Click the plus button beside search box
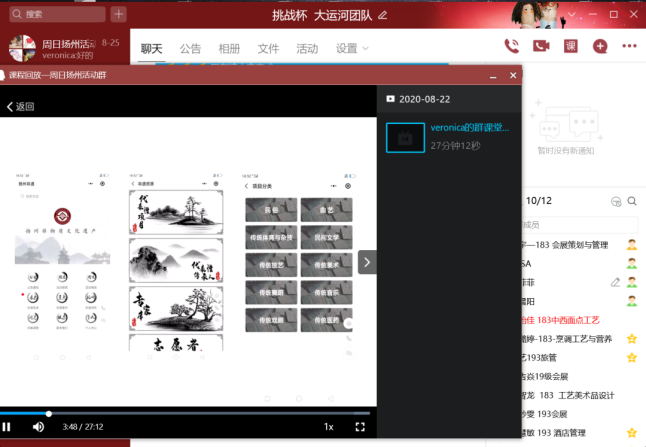The width and height of the screenshot is (646, 447). [x=118, y=14]
